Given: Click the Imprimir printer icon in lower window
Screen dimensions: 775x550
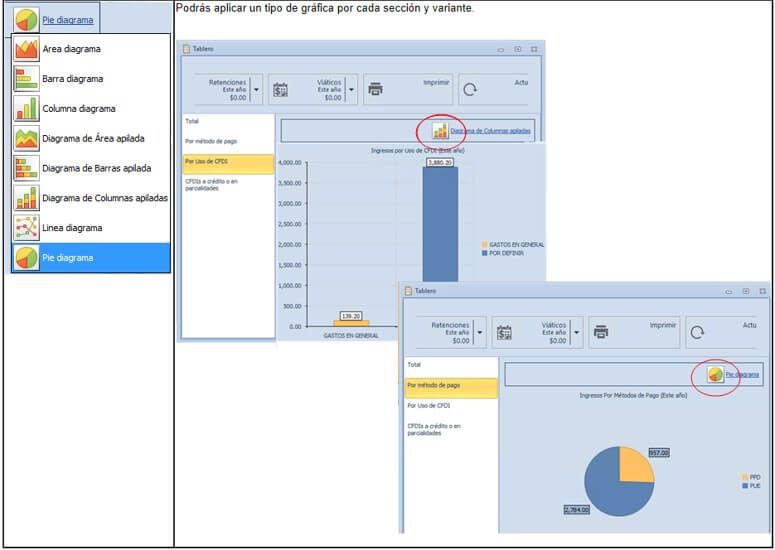Looking at the screenshot, I should (601, 332).
